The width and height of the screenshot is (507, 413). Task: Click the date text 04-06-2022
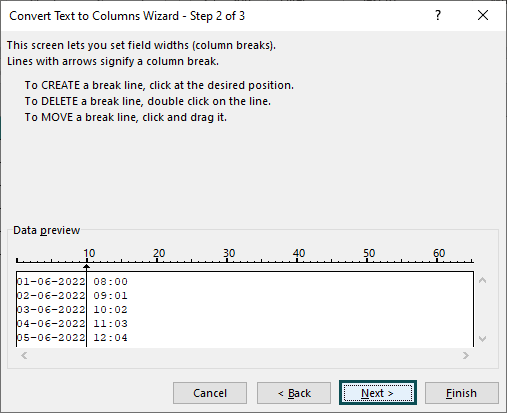[x=51, y=324]
